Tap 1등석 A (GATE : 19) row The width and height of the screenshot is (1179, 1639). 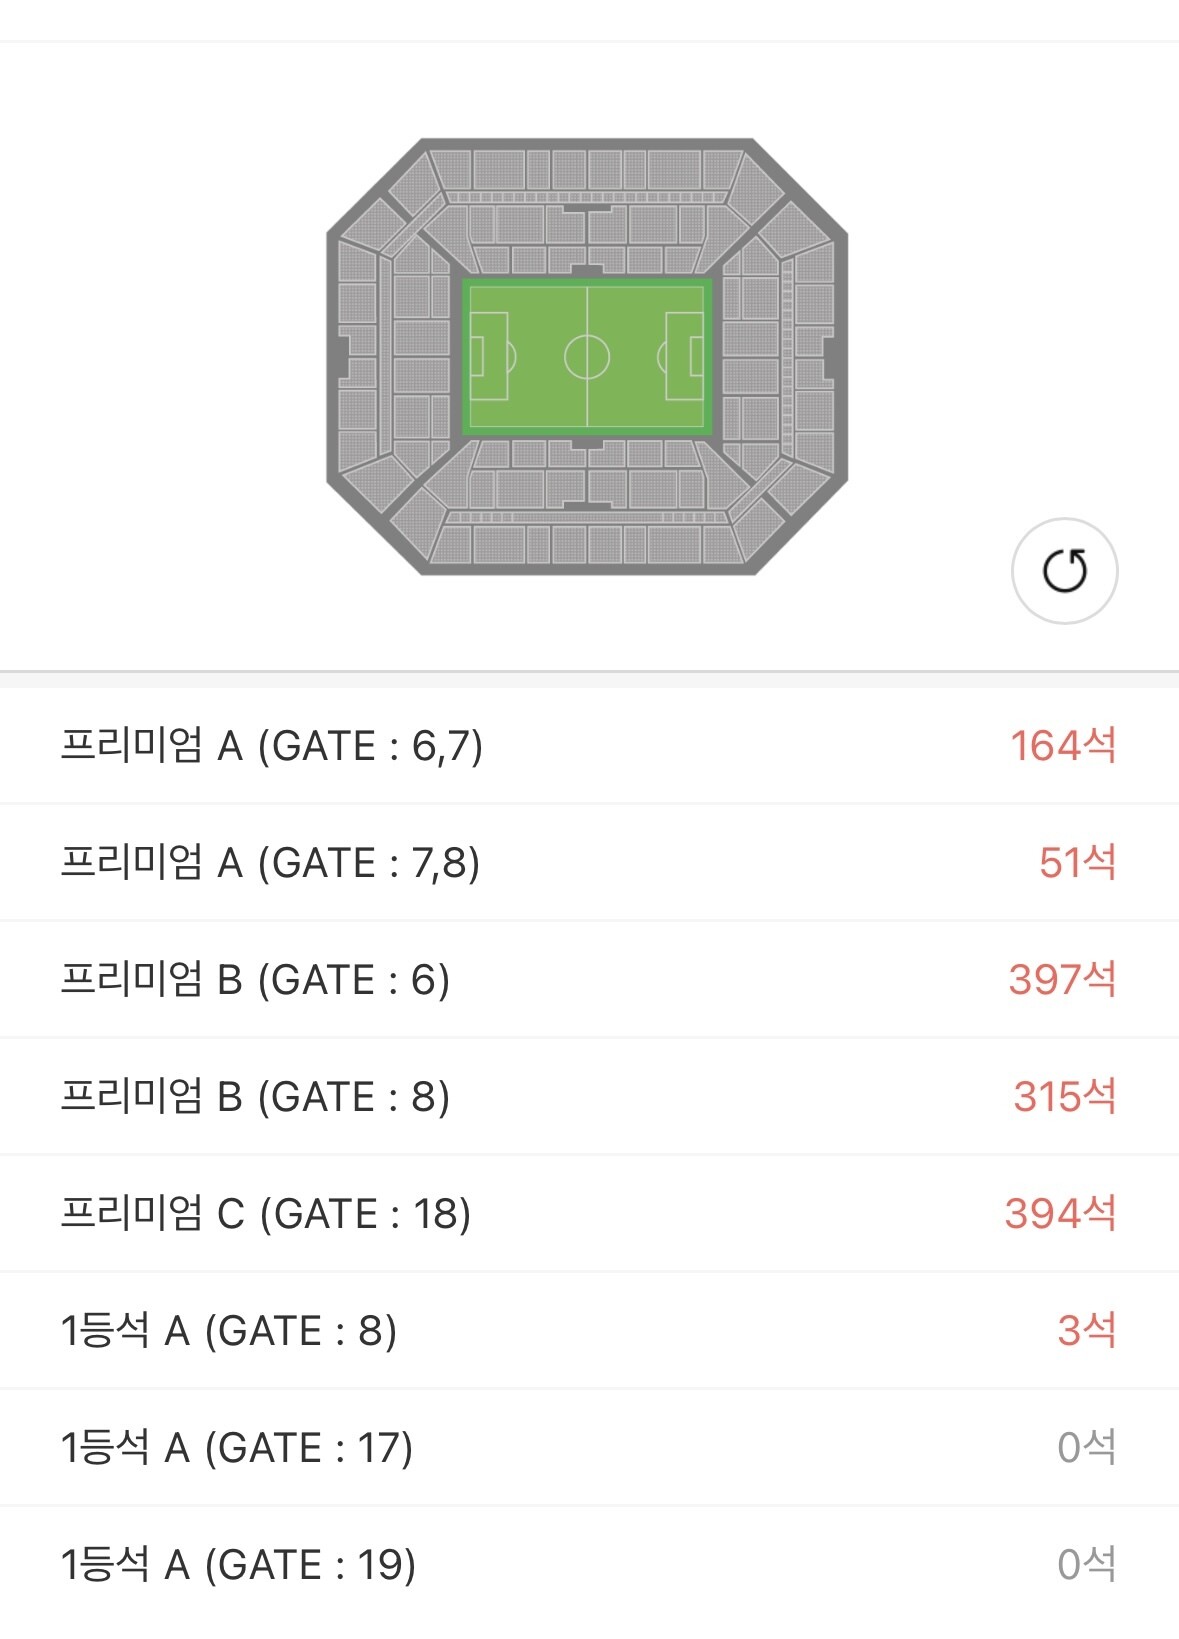238,1565
